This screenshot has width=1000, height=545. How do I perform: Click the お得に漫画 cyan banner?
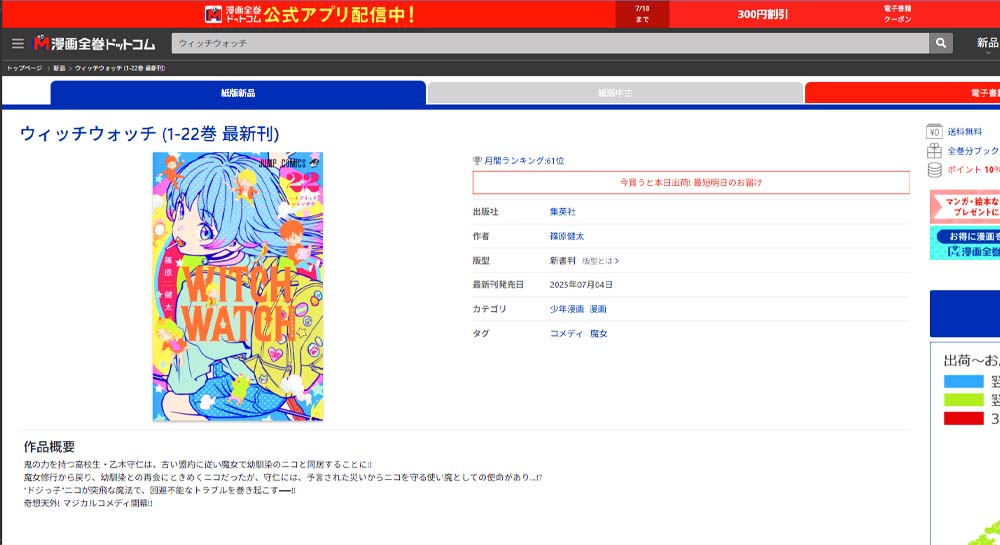965,243
